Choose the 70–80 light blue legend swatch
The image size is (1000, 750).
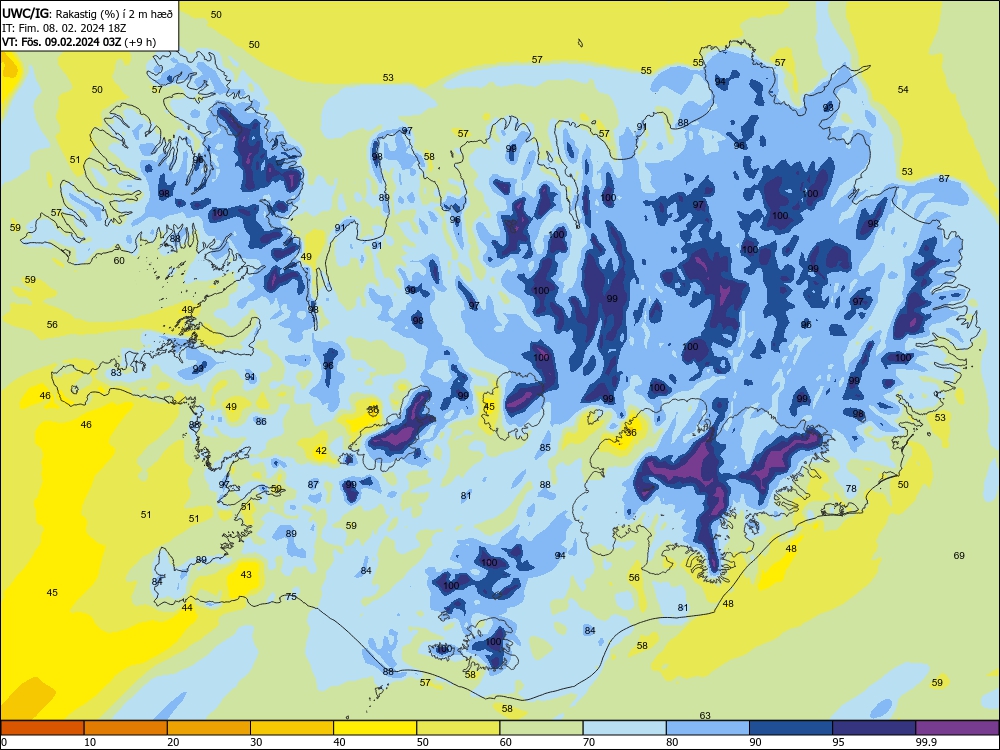pyautogui.click(x=624, y=728)
